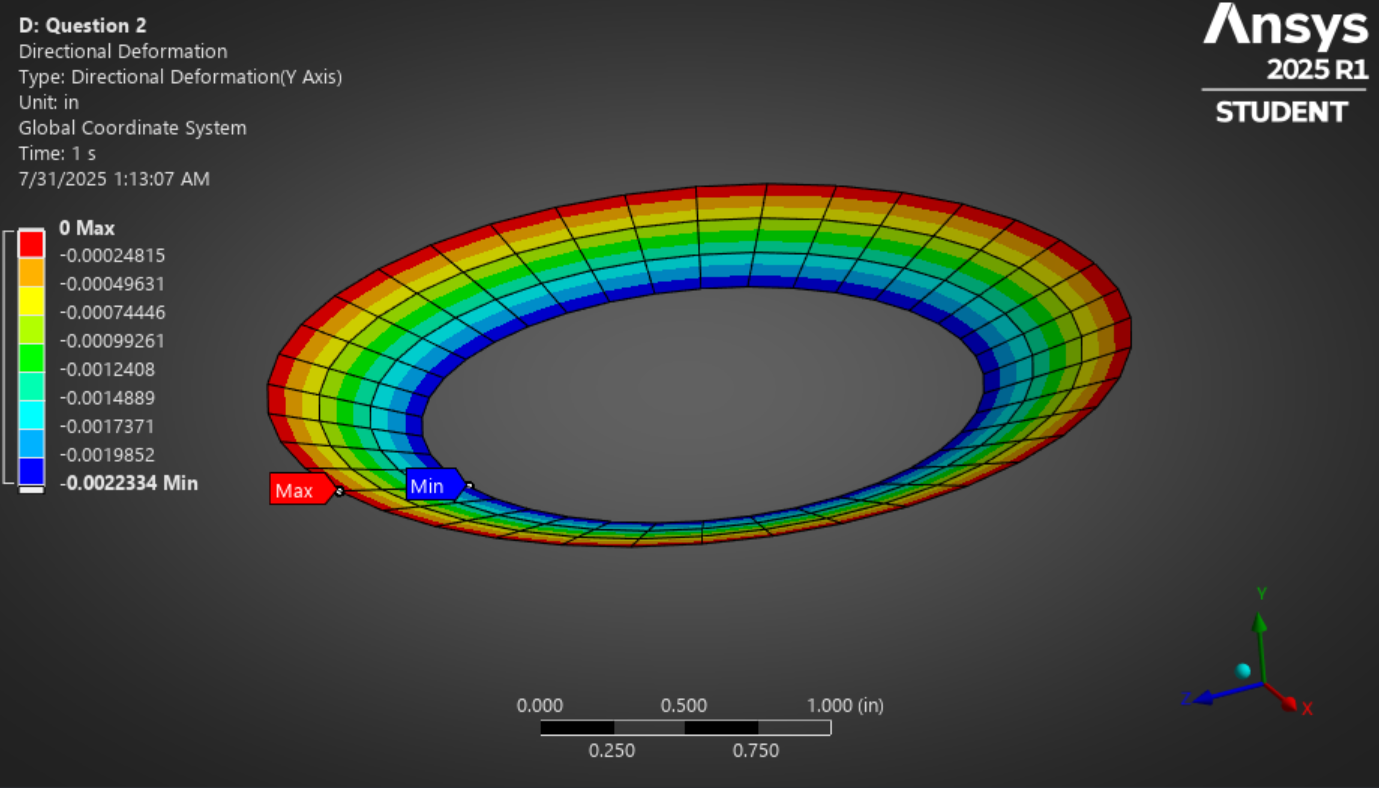Click legend value -0.00049631
Viewport: 1379px width, 788px height.
point(113,284)
